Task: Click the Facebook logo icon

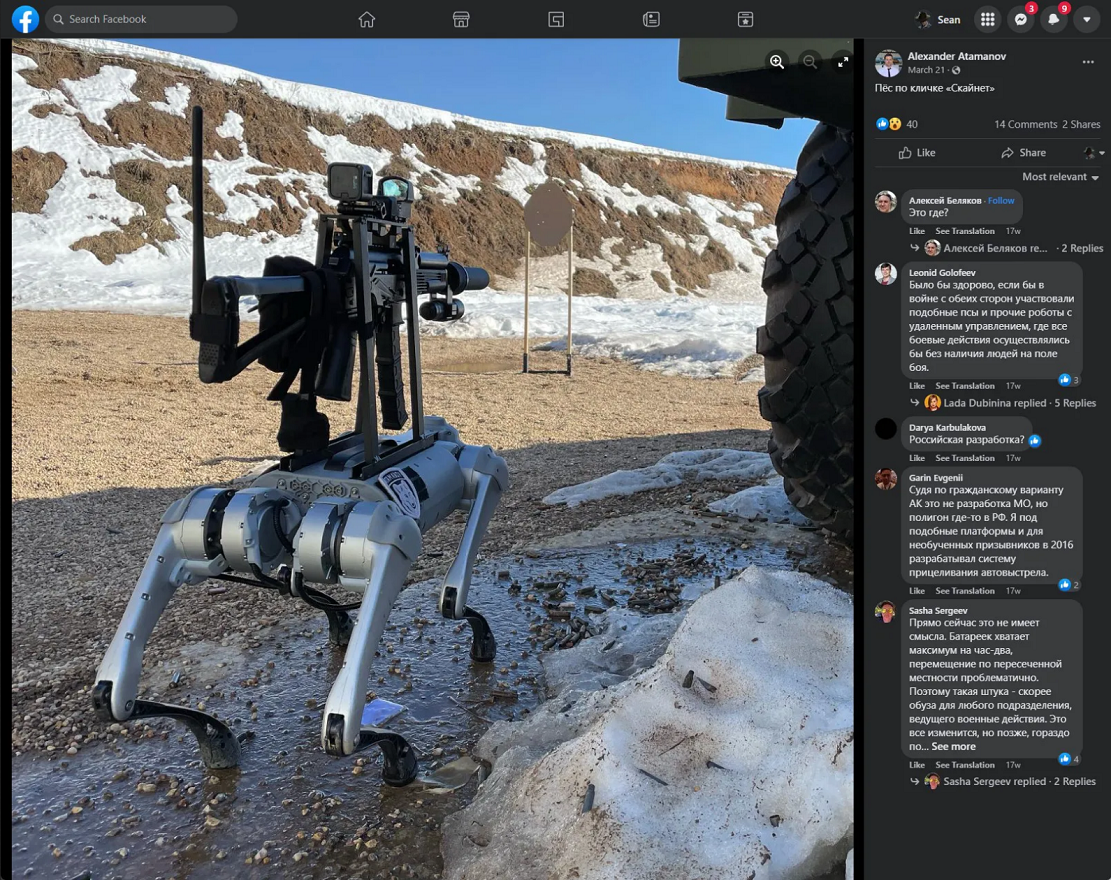Action: coord(25,19)
